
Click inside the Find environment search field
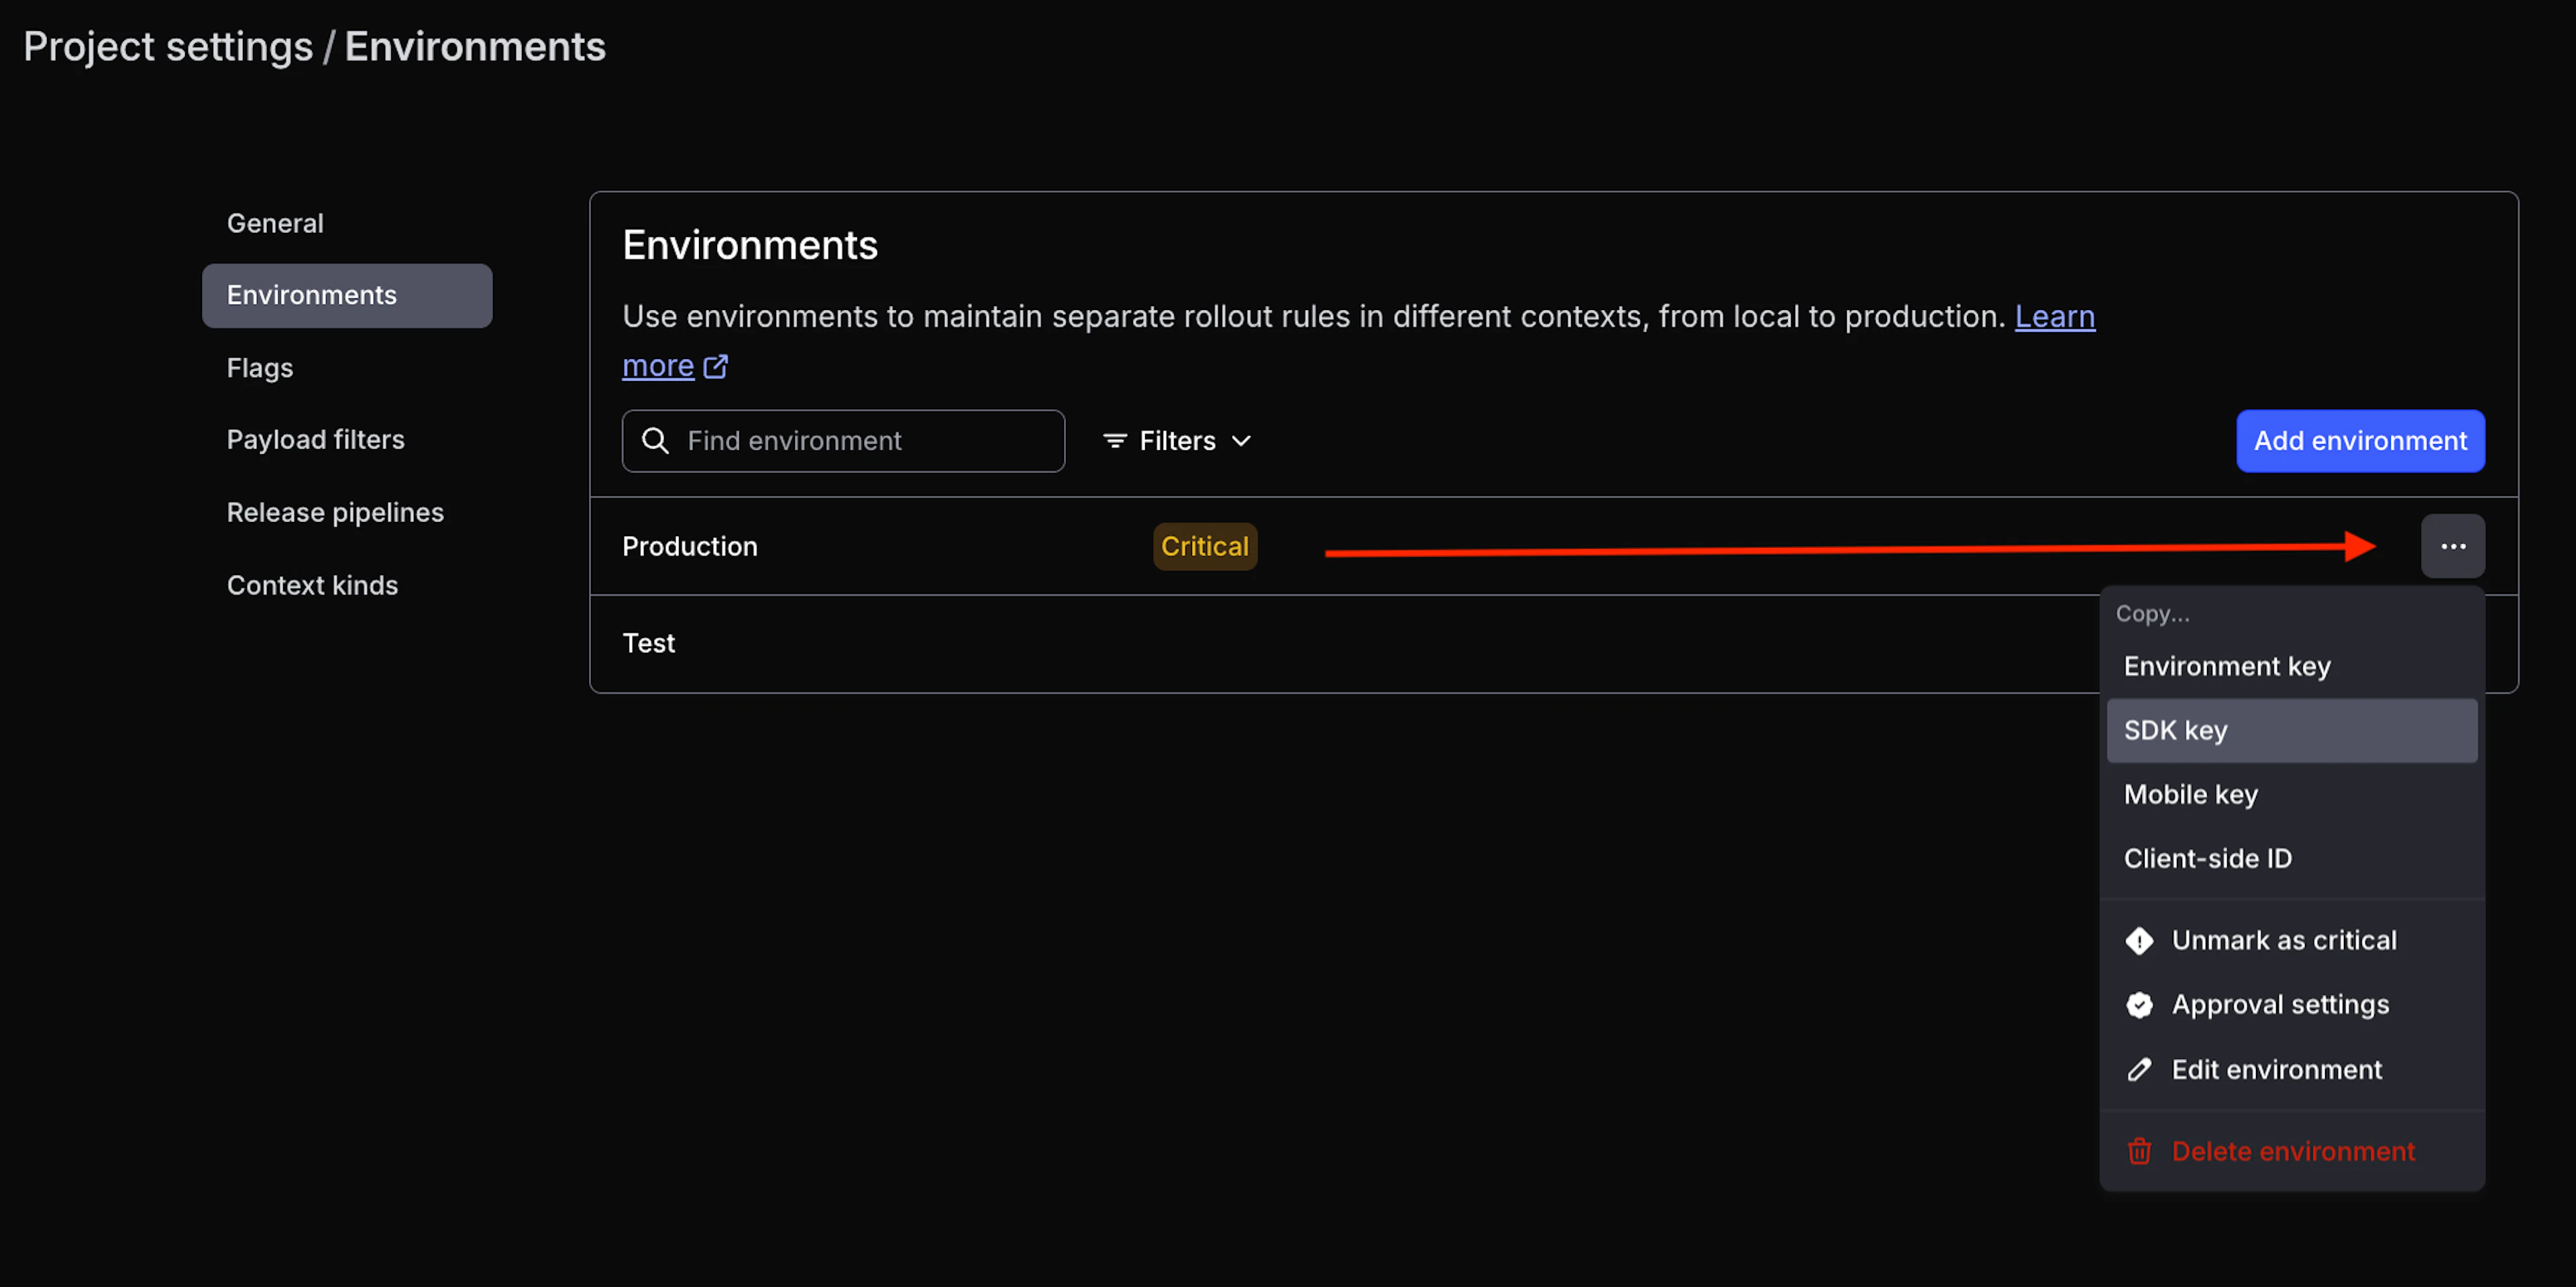(850, 440)
